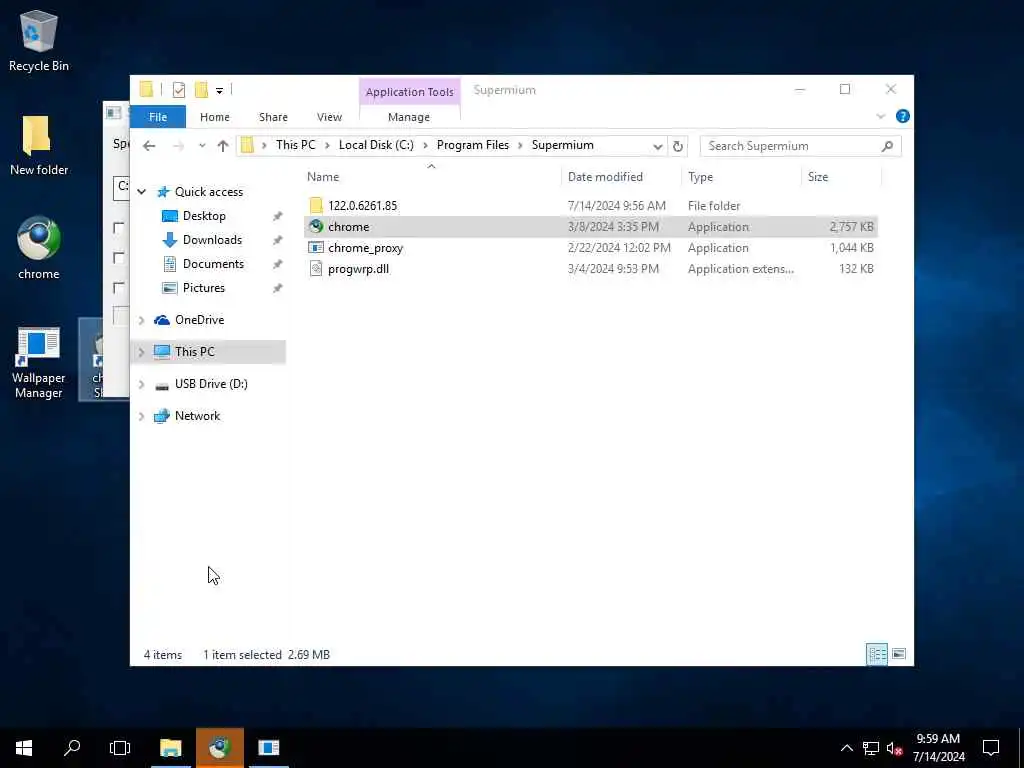1024x768 pixels.
Task: Select the chrome desktop shortcut icon
Action: (x=39, y=248)
